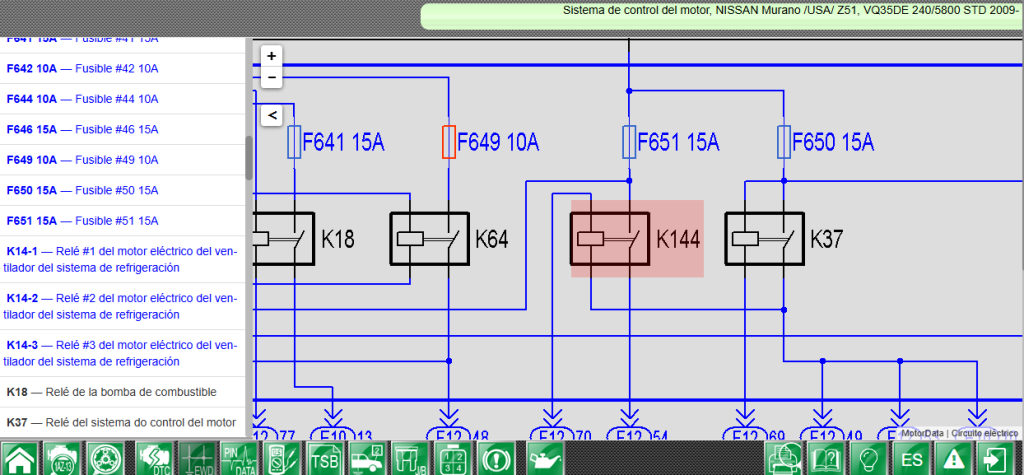
Task: Click the F651 15A fuse in diagram
Action: tap(629, 142)
